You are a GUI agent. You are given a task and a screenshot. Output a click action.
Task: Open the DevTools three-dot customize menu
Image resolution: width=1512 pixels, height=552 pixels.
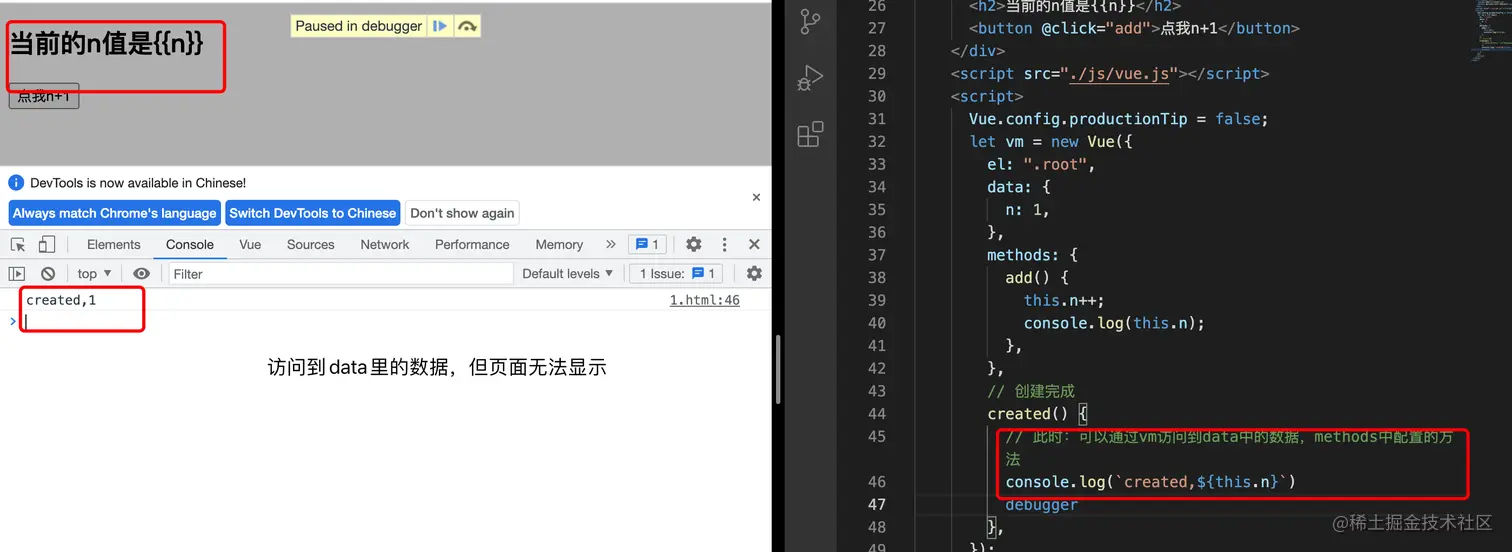(725, 244)
